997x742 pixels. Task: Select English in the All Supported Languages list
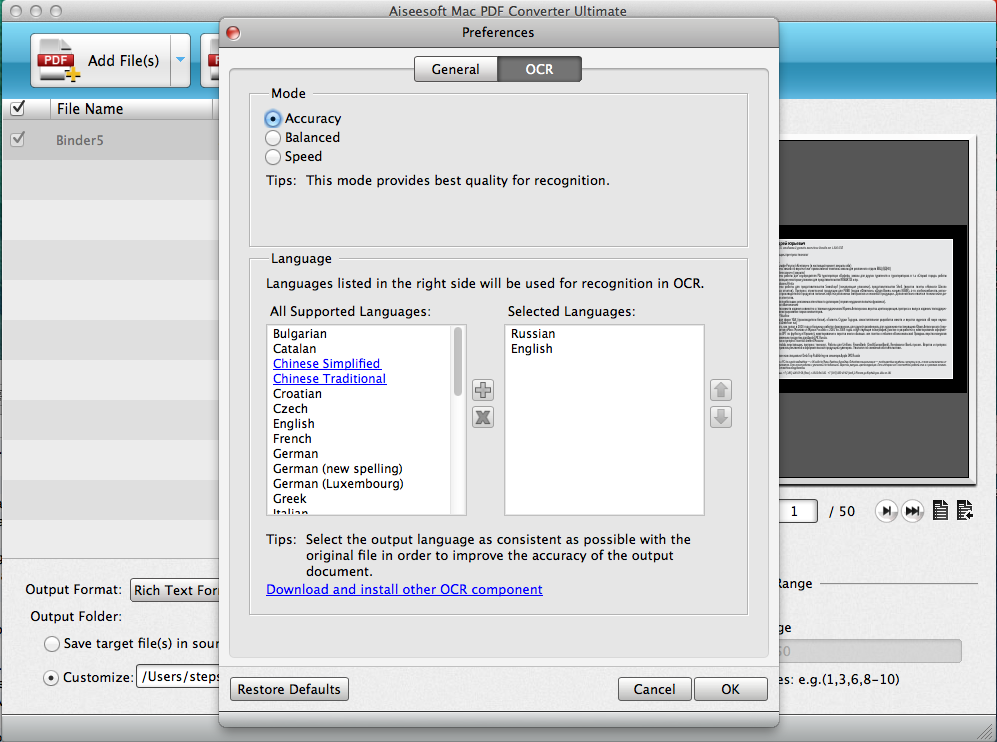tap(294, 424)
